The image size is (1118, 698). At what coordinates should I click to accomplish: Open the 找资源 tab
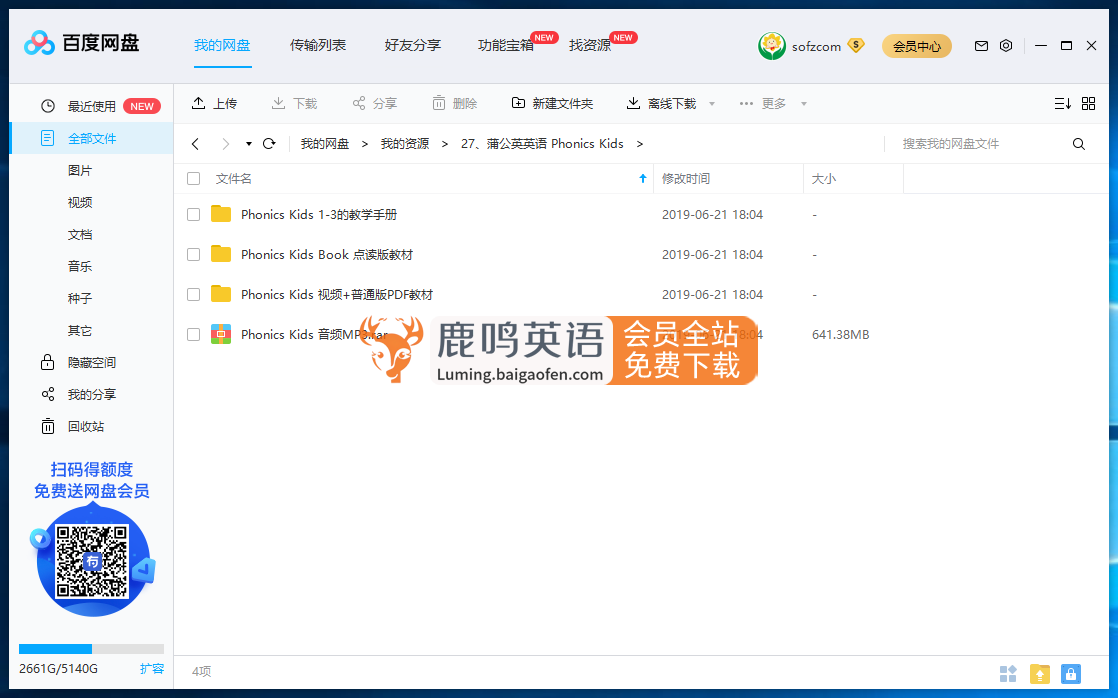pos(590,46)
